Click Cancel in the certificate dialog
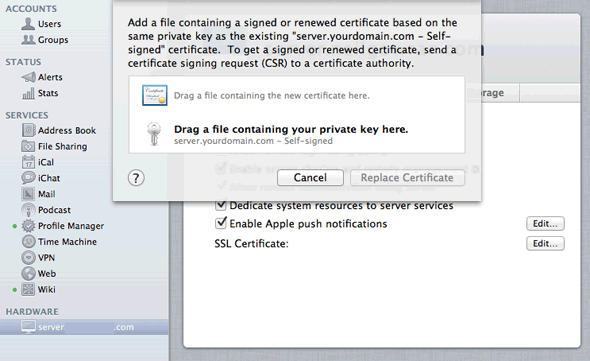The width and height of the screenshot is (590, 361). click(x=310, y=178)
